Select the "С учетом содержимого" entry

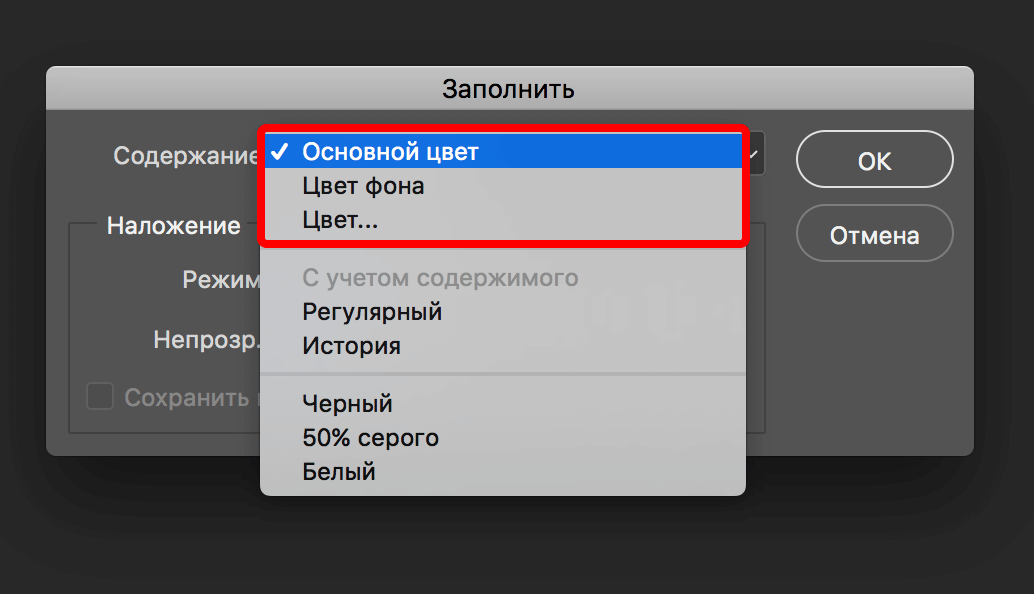coord(440,278)
